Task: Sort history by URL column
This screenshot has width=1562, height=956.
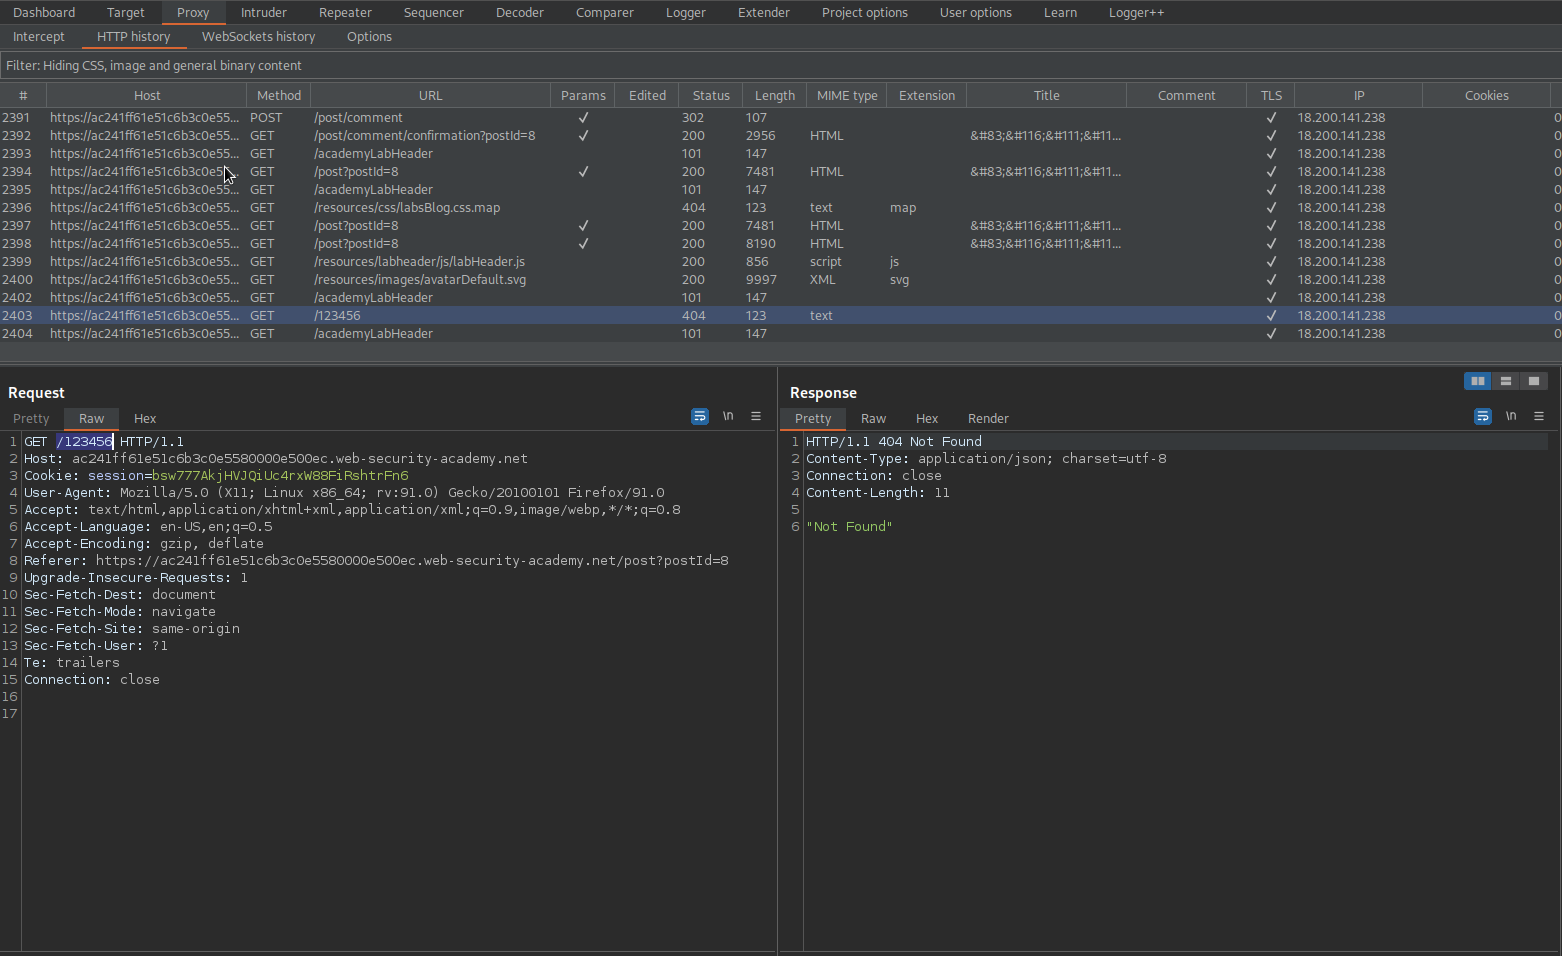Action: click(431, 95)
